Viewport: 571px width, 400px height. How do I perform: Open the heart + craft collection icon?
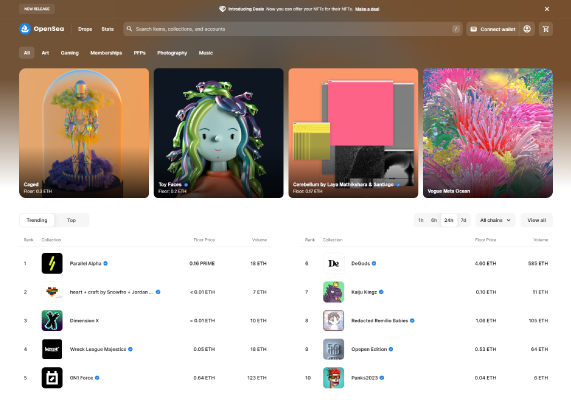coord(52,292)
